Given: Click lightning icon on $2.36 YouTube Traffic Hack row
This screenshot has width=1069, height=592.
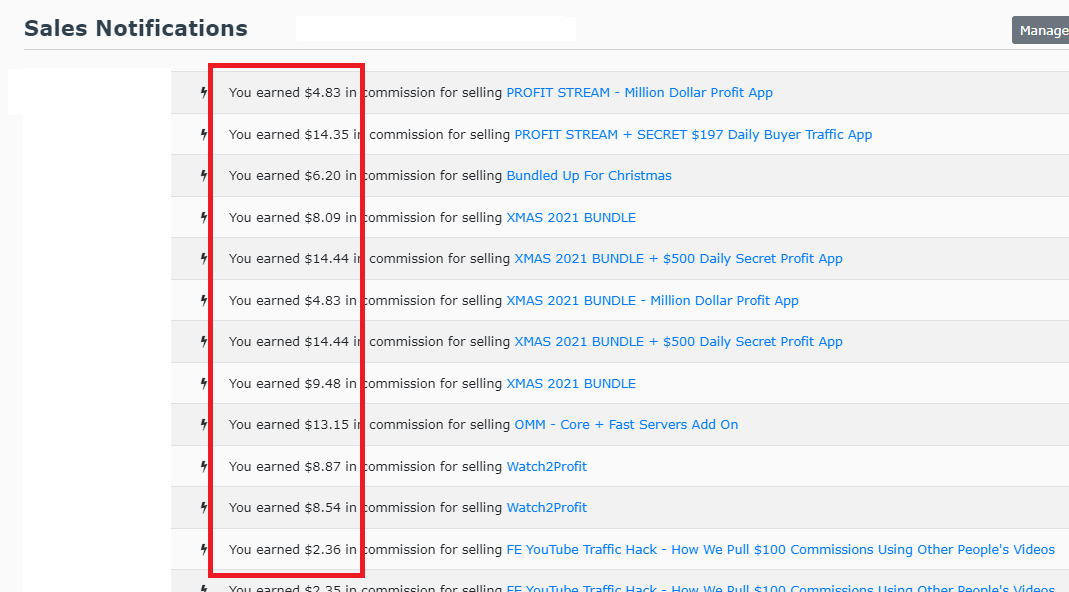Looking at the screenshot, I should (x=204, y=550).
